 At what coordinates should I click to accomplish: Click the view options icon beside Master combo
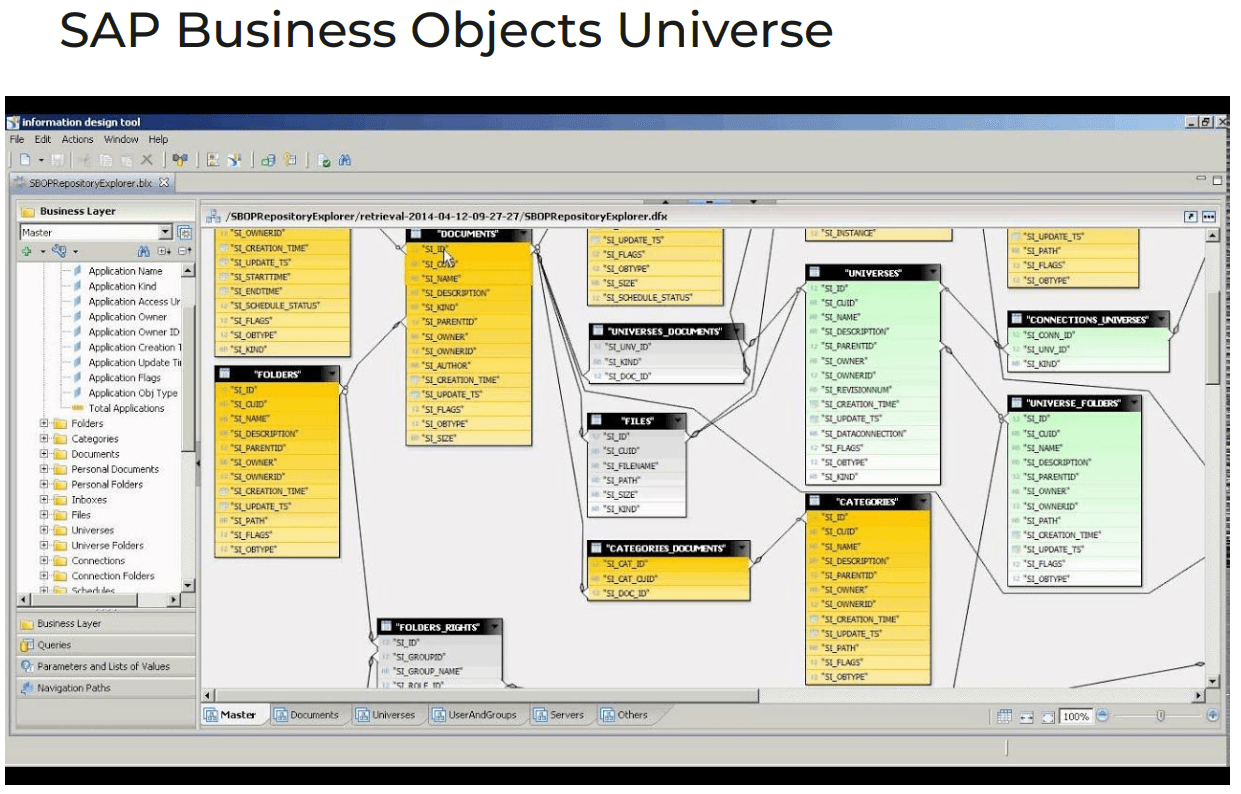coord(184,232)
